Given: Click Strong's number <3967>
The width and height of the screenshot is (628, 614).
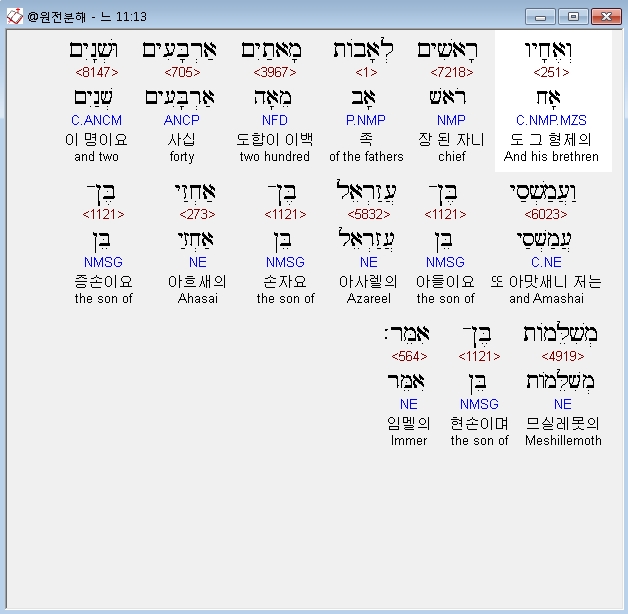Looking at the screenshot, I should [x=275, y=72].
